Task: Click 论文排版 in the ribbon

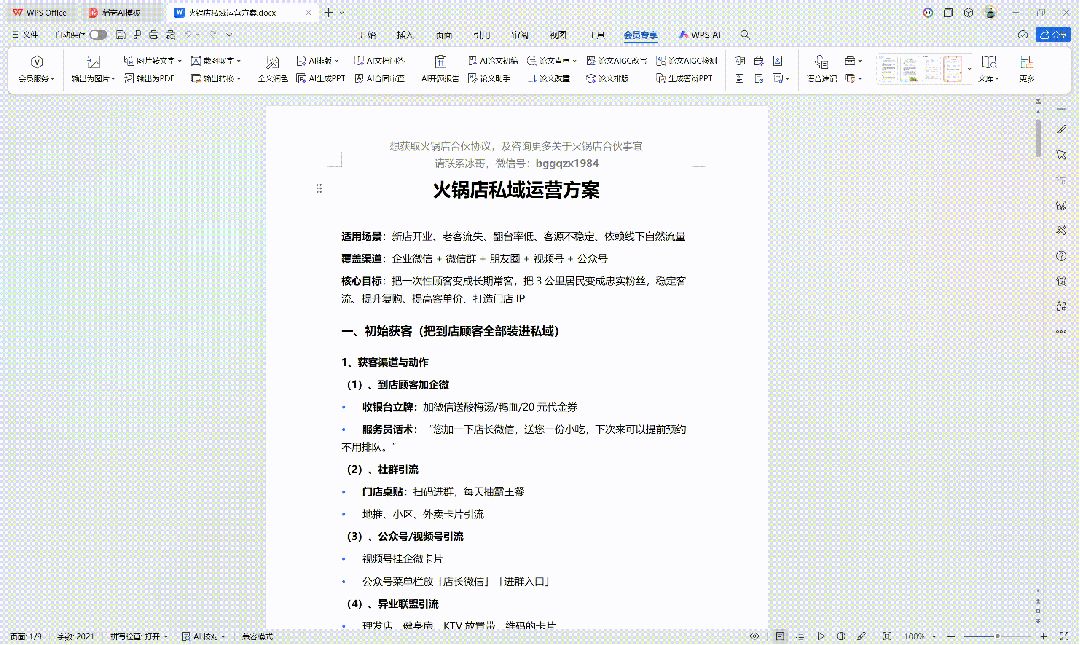Action: coord(608,79)
